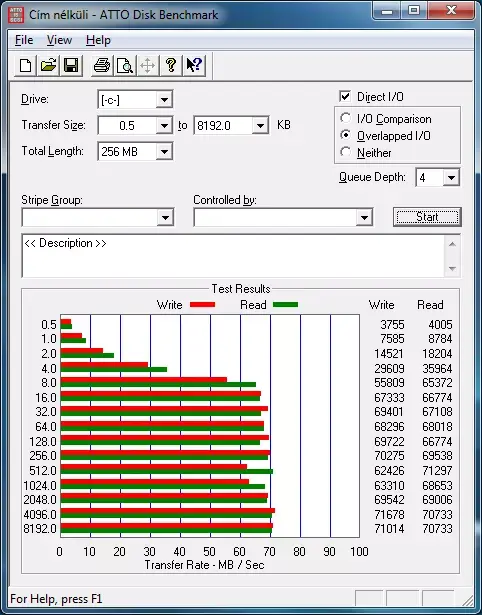Viewport: 482px width, 615px height.
Task: Expand the Controlled by dropdown
Action: point(364,217)
